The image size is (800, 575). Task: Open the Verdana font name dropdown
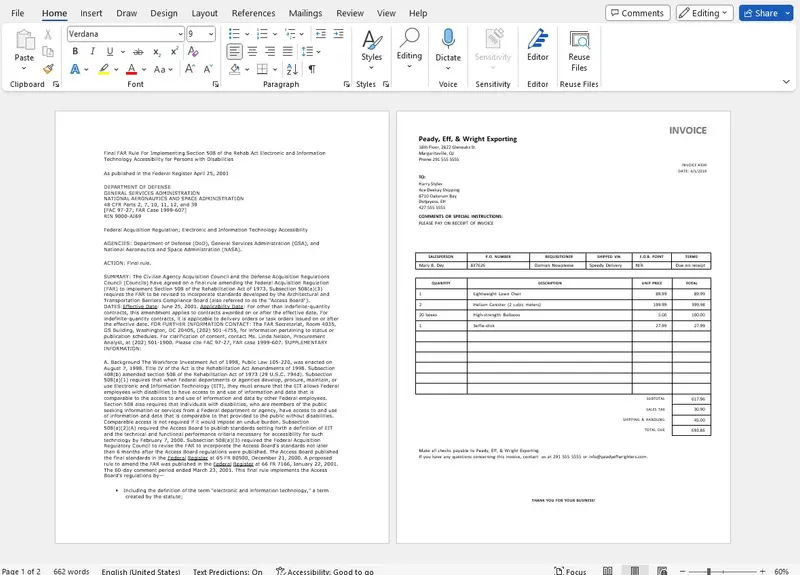click(x=180, y=34)
